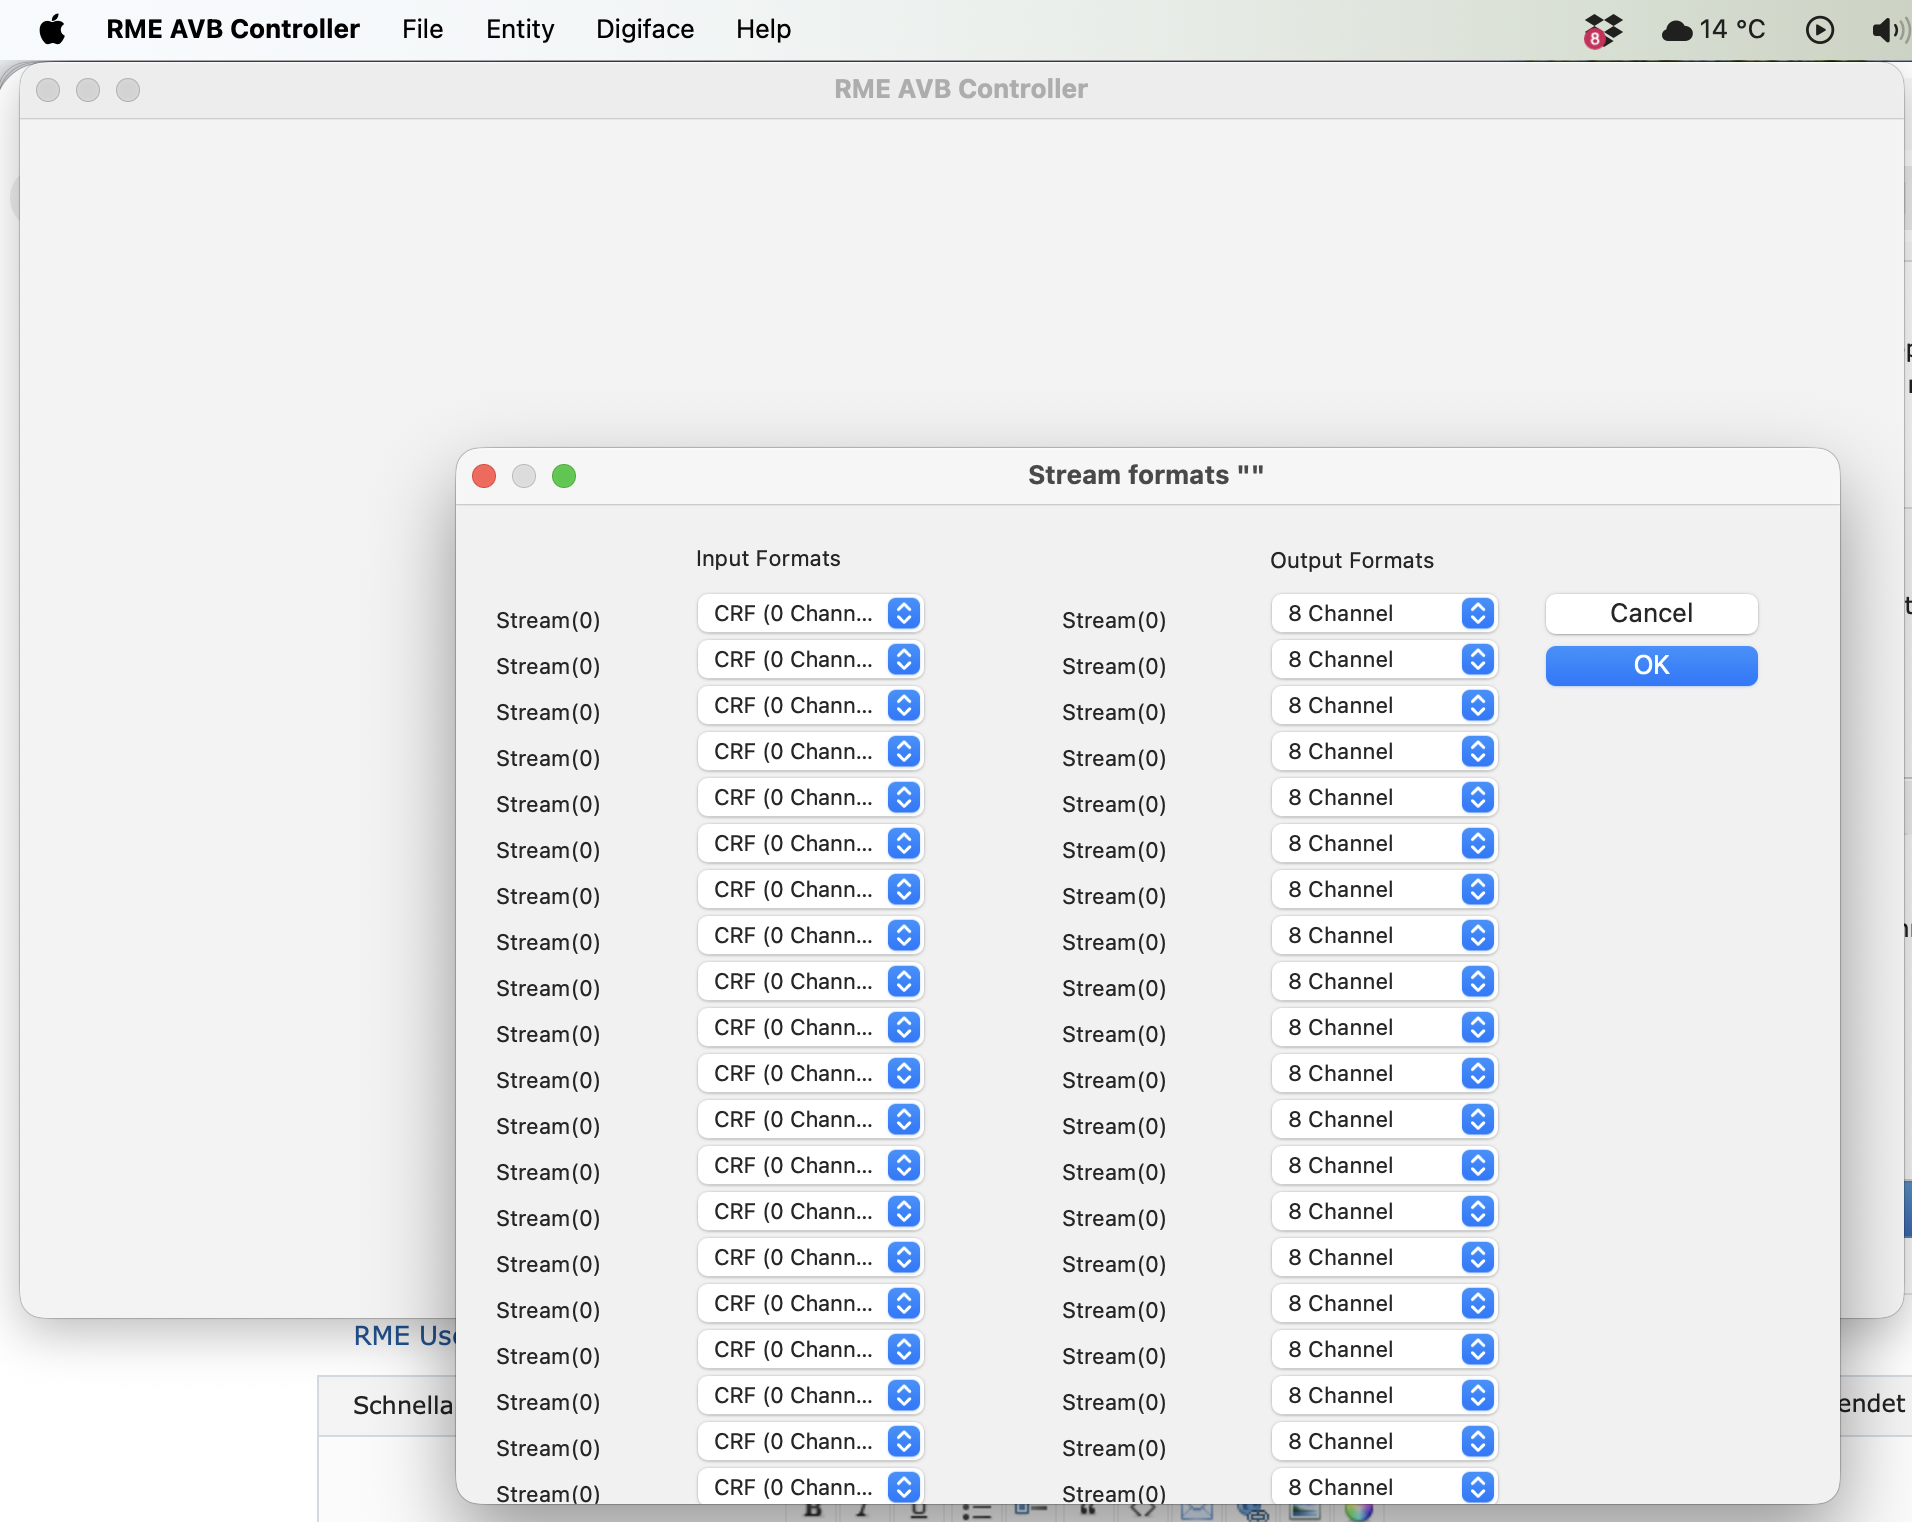Click the cloud weather icon in menu bar
1912x1522 pixels.
click(1677, 31)
